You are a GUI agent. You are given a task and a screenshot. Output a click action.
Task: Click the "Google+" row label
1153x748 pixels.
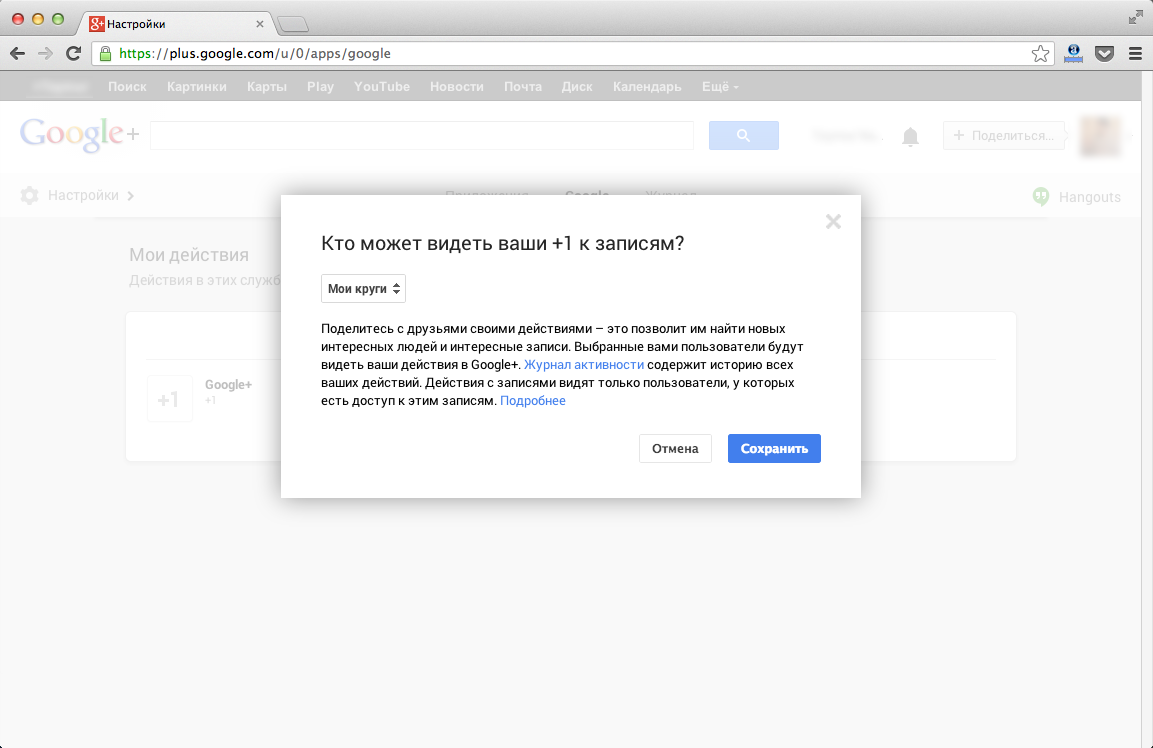(229, 385)
